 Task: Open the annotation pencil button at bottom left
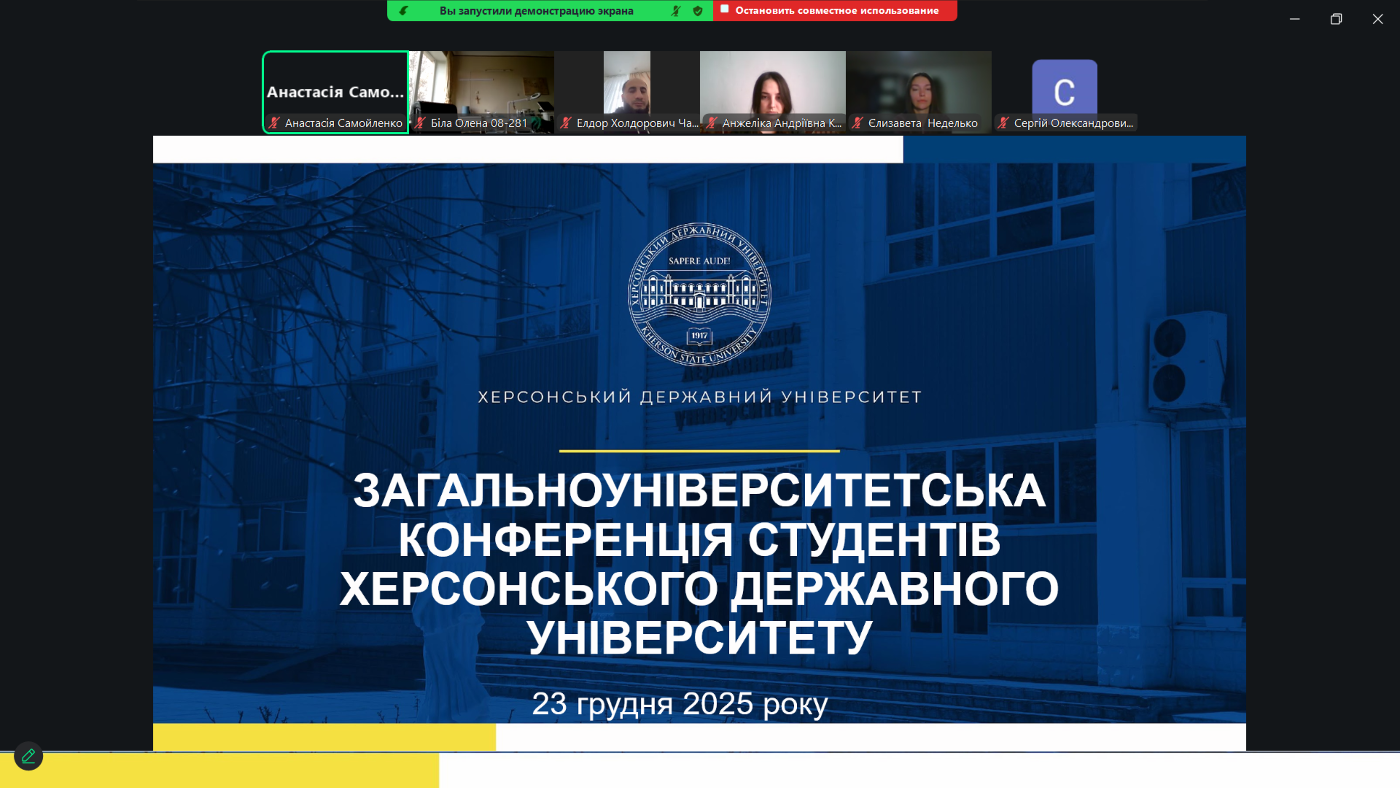pyautogui.click(x=28, y=756)
